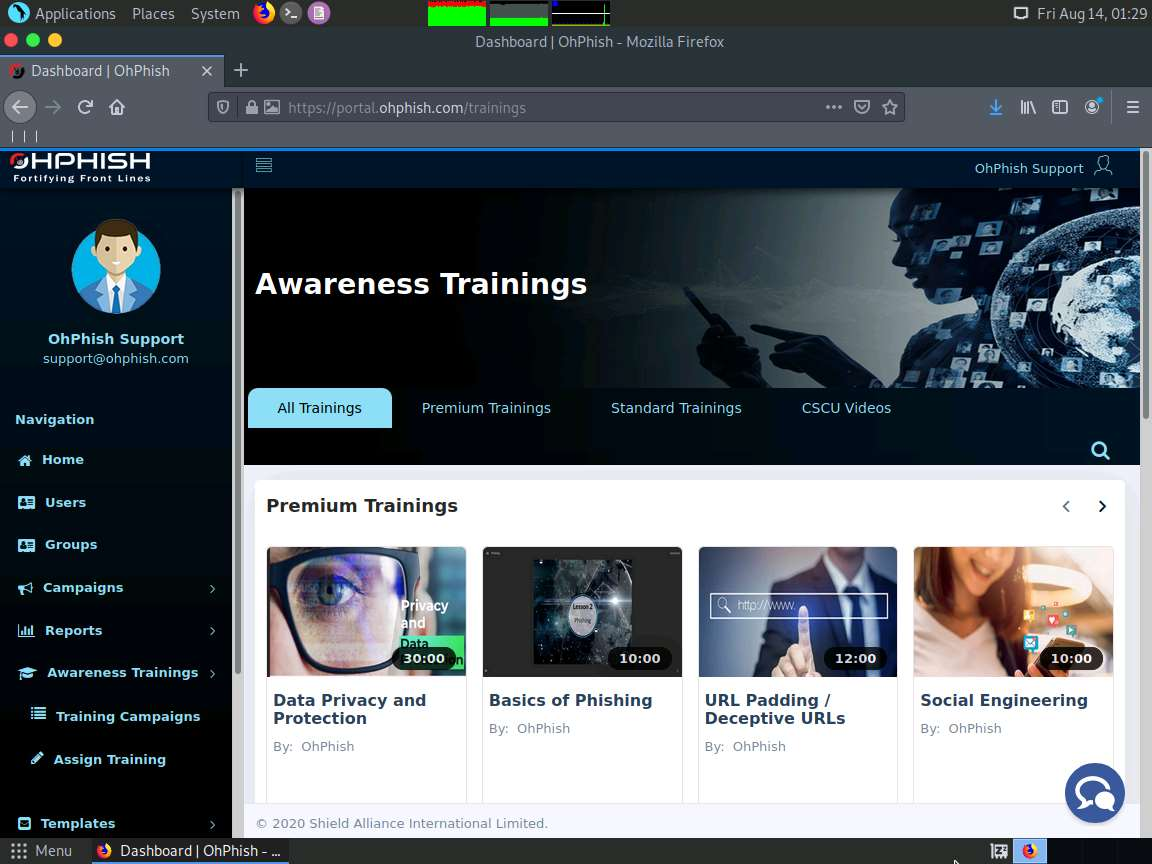The image size is (1152, 864).
Task: Open the Applications menu
Action: click(62, 13)
